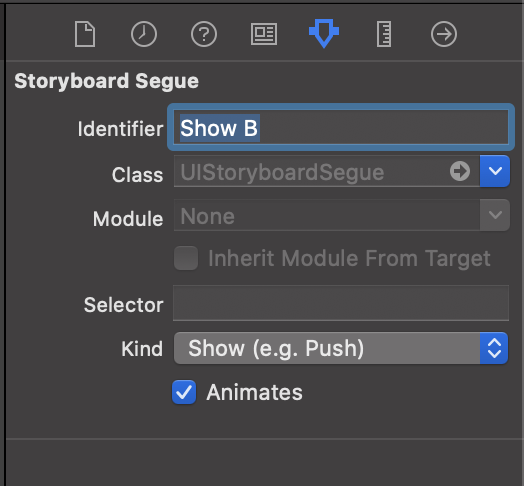Open the Quick Help inspector icon
Viewport: 524px width, 486px height.
pyautogui.click(x=204, y=34)
